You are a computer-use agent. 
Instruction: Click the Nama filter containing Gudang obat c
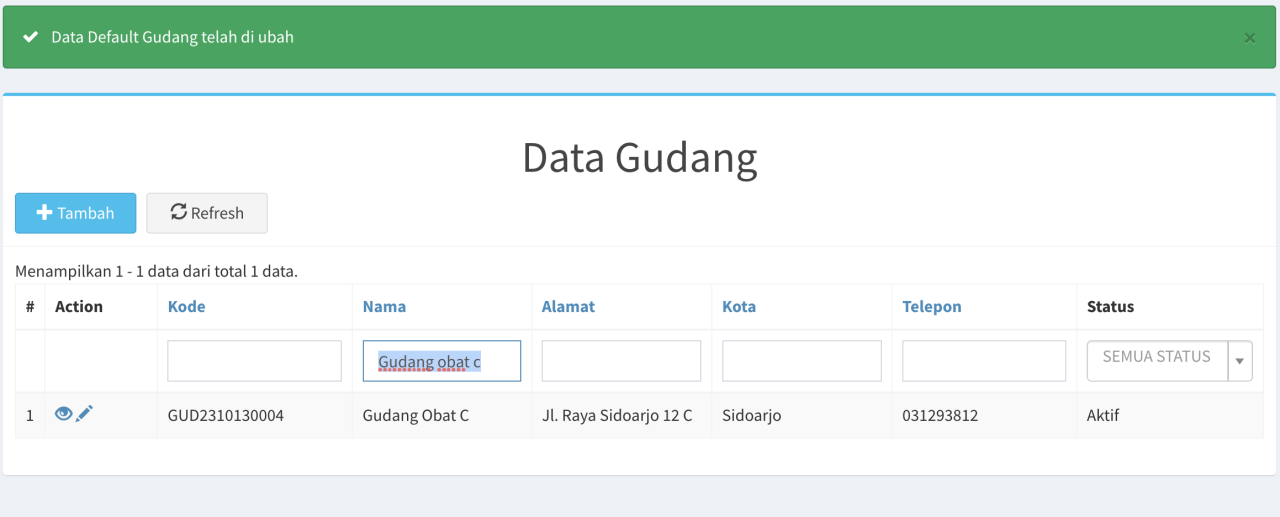pyautogui.click(x=442, y=361)
